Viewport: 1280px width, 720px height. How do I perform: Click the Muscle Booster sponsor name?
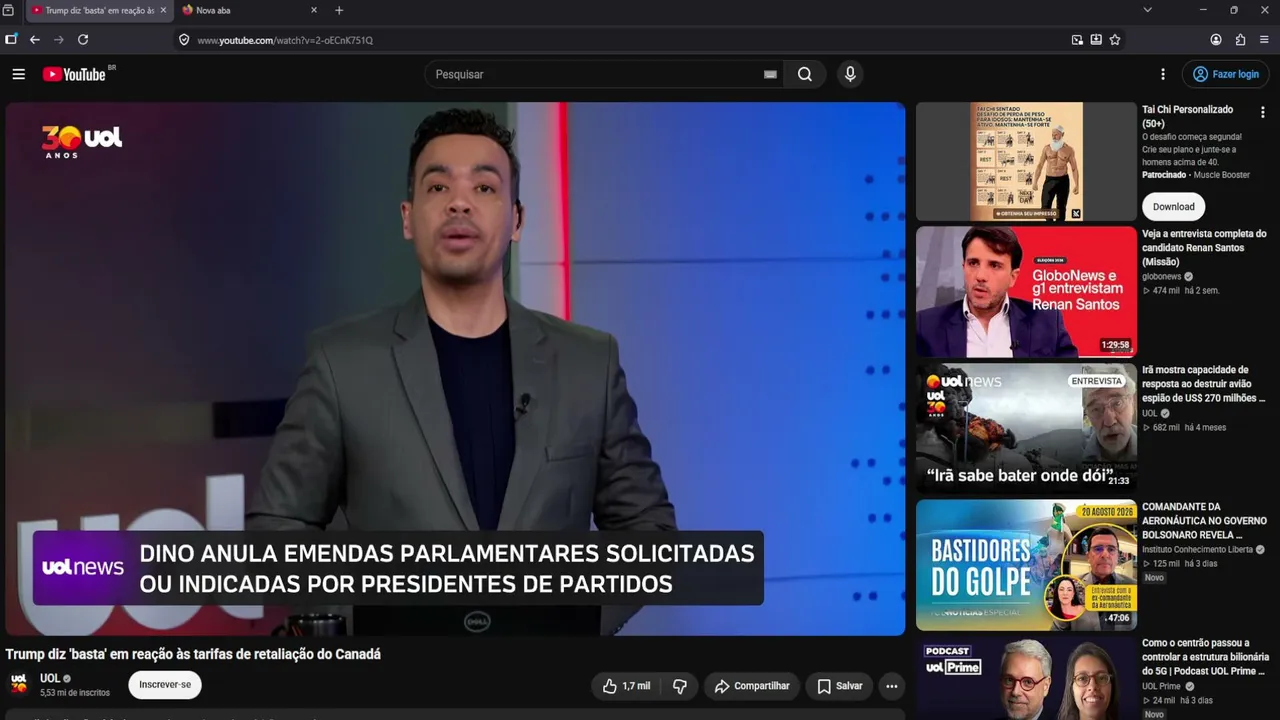point(1222,175)
